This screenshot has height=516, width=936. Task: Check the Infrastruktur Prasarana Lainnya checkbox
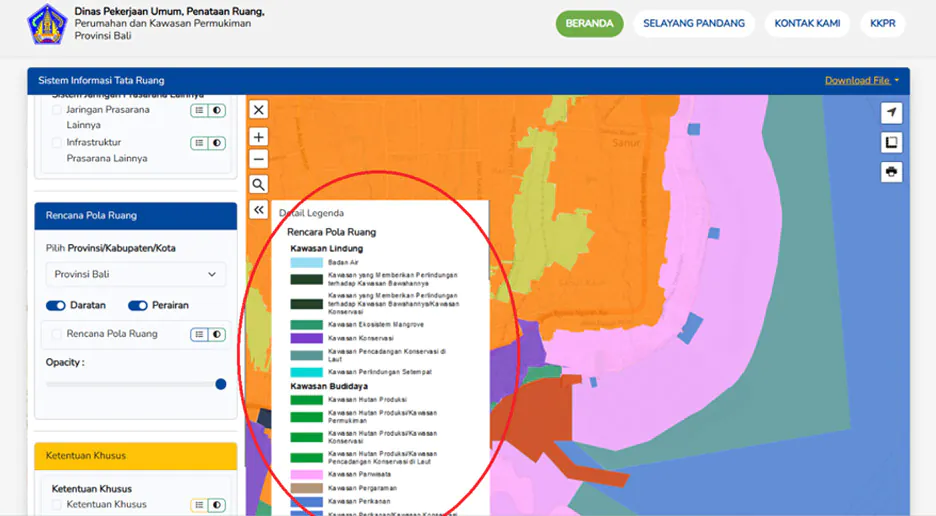(x=57, y=142)
